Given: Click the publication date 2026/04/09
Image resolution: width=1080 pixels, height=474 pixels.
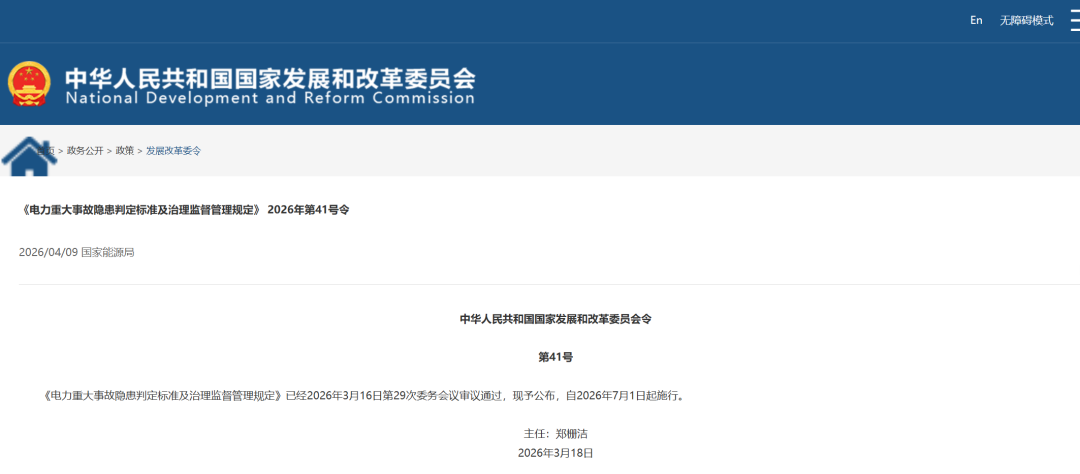Looking at the screenshot, I should point(48,252).
